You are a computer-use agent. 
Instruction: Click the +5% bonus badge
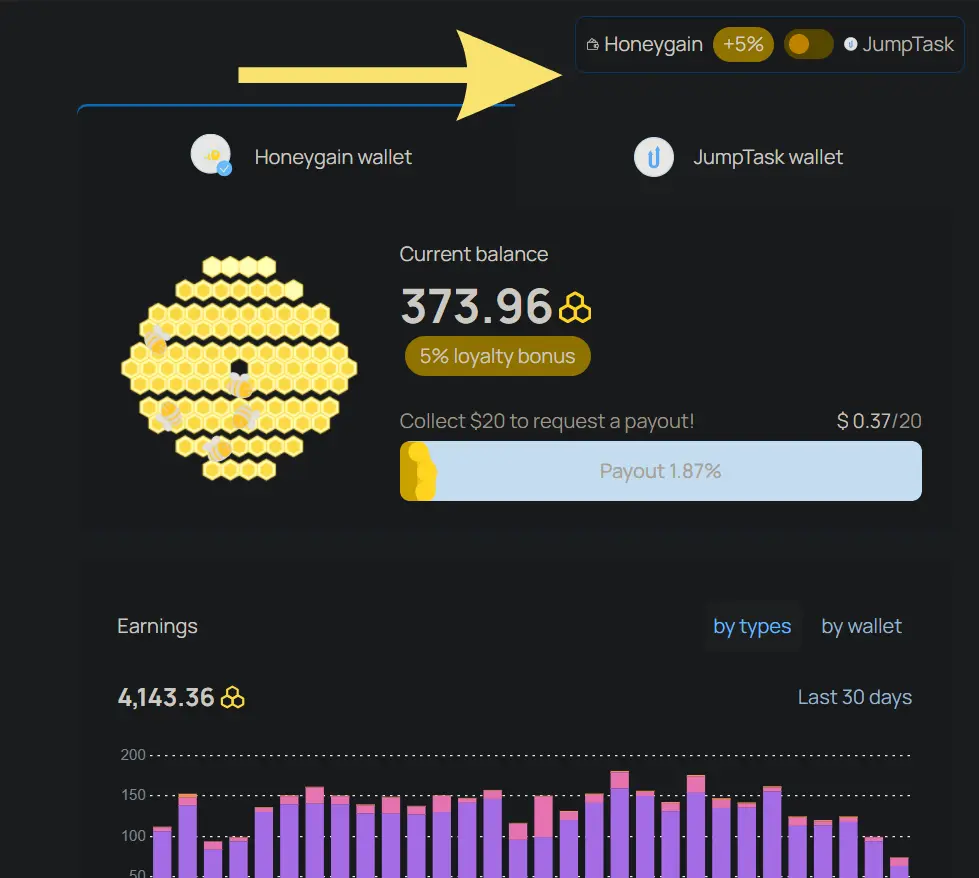coord(743,44)
